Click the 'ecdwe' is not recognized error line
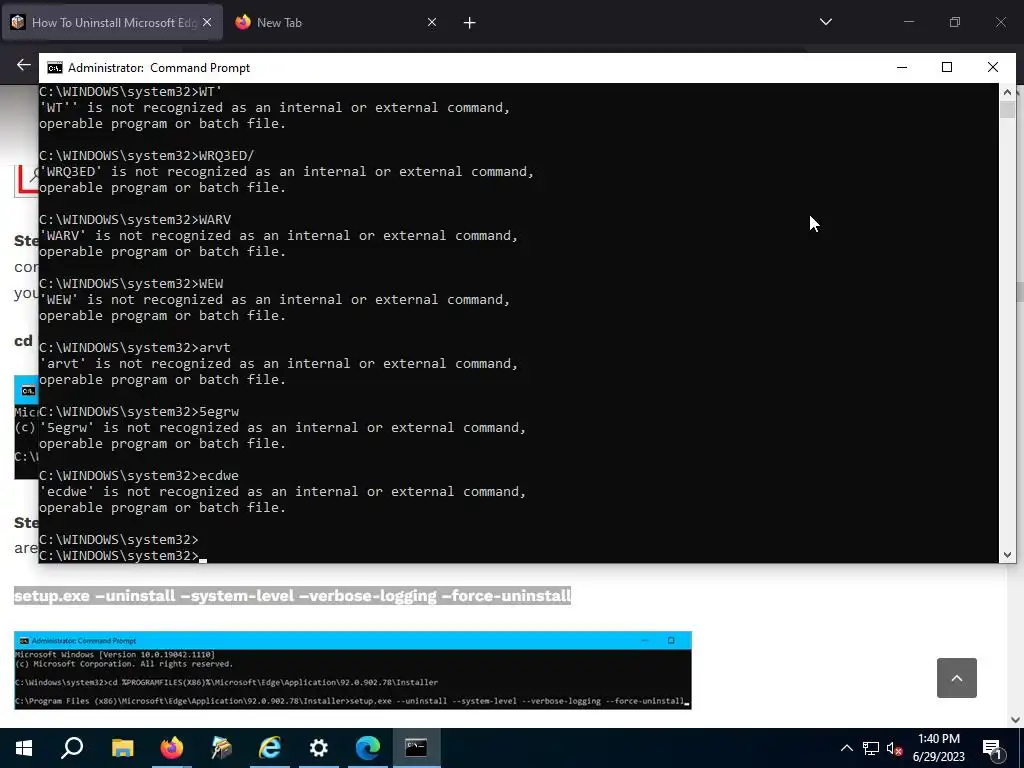The width and height of the screenshot is (1024, 768). point(282,491)
